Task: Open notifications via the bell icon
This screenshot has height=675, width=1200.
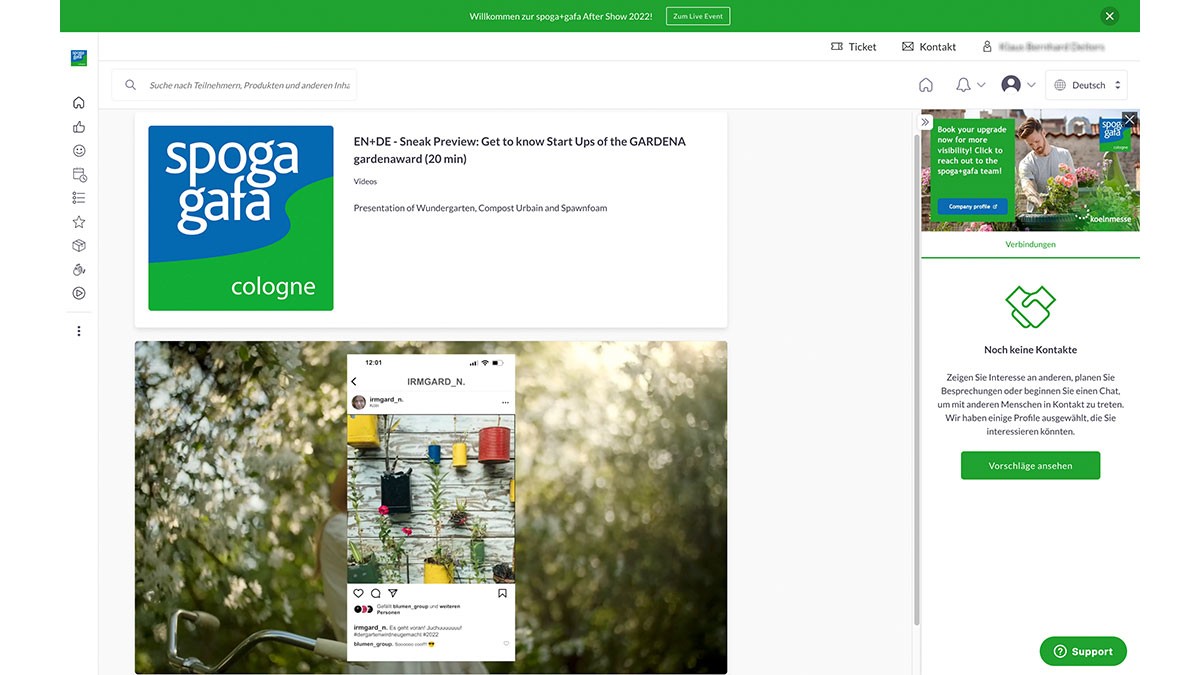Action: pos(963,85)
